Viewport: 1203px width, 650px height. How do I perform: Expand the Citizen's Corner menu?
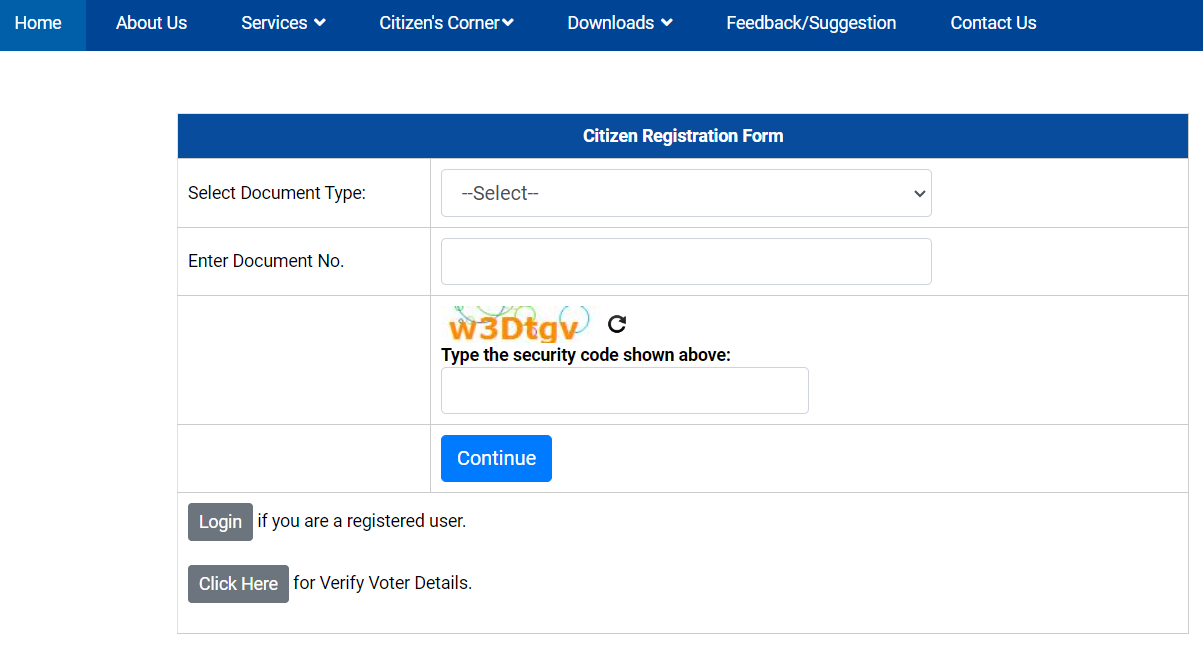pyautogui.click(x=446, y=23)
